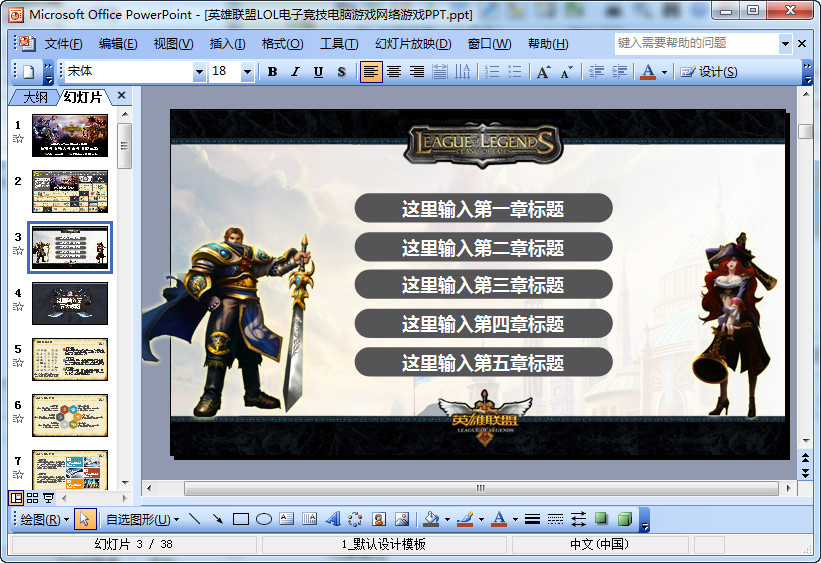821x563 pixels.
Task: Apply the line color brush
Action: point(465,519)
